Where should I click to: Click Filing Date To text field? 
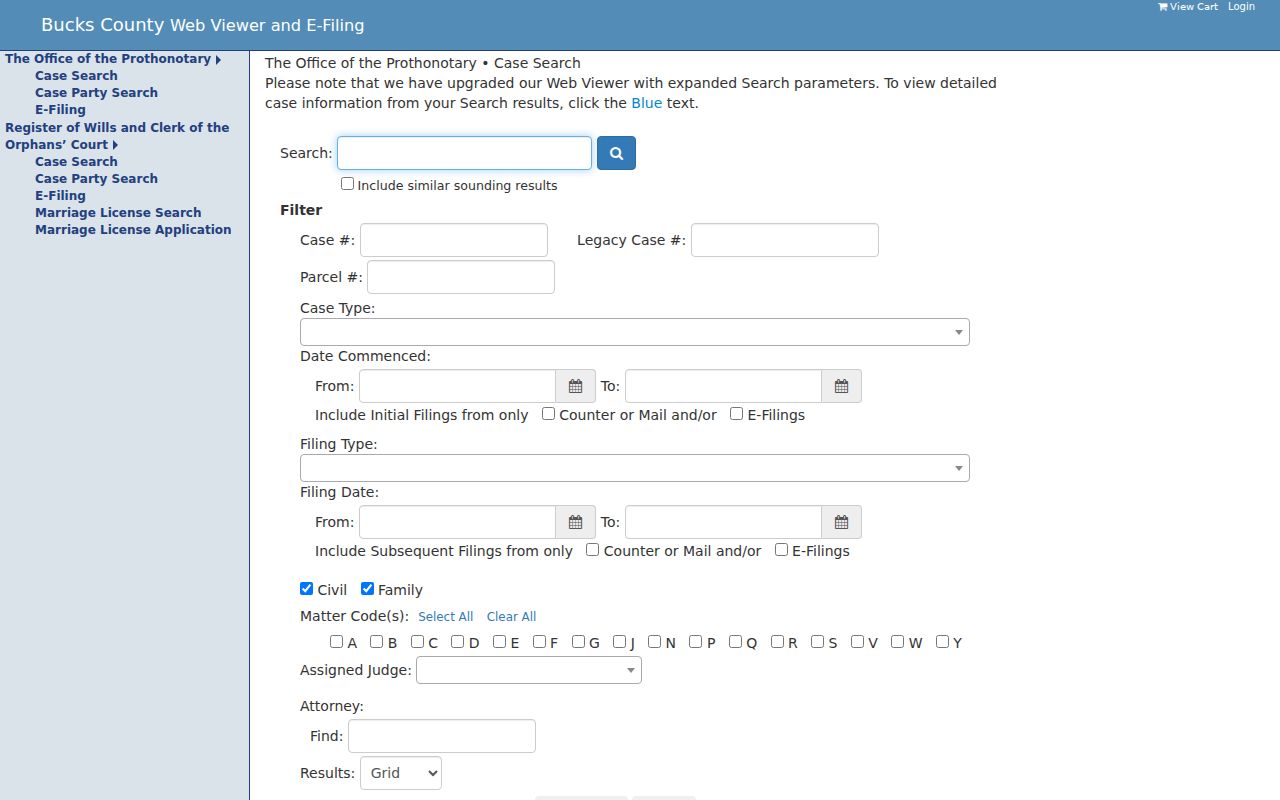tap(723, 522)
